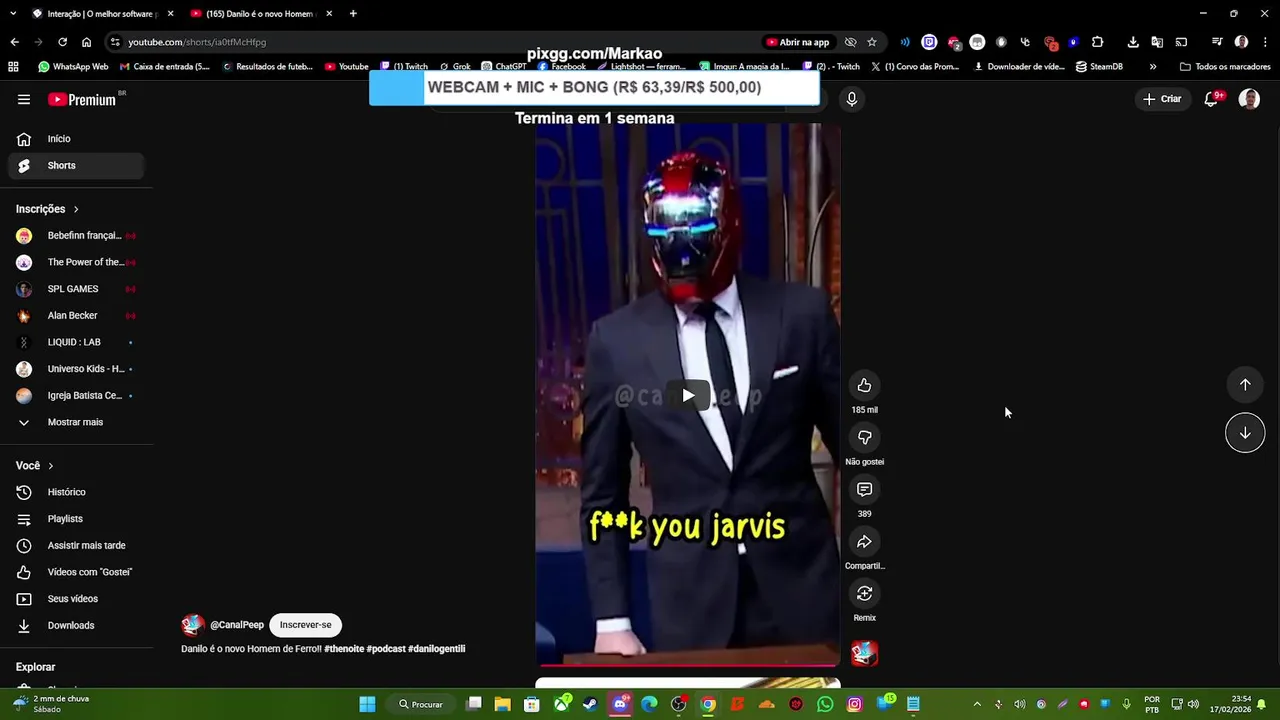This screenshot has width=1280, height=720.
Task: Click the cast screen icon
Action: coord(1181,42)
